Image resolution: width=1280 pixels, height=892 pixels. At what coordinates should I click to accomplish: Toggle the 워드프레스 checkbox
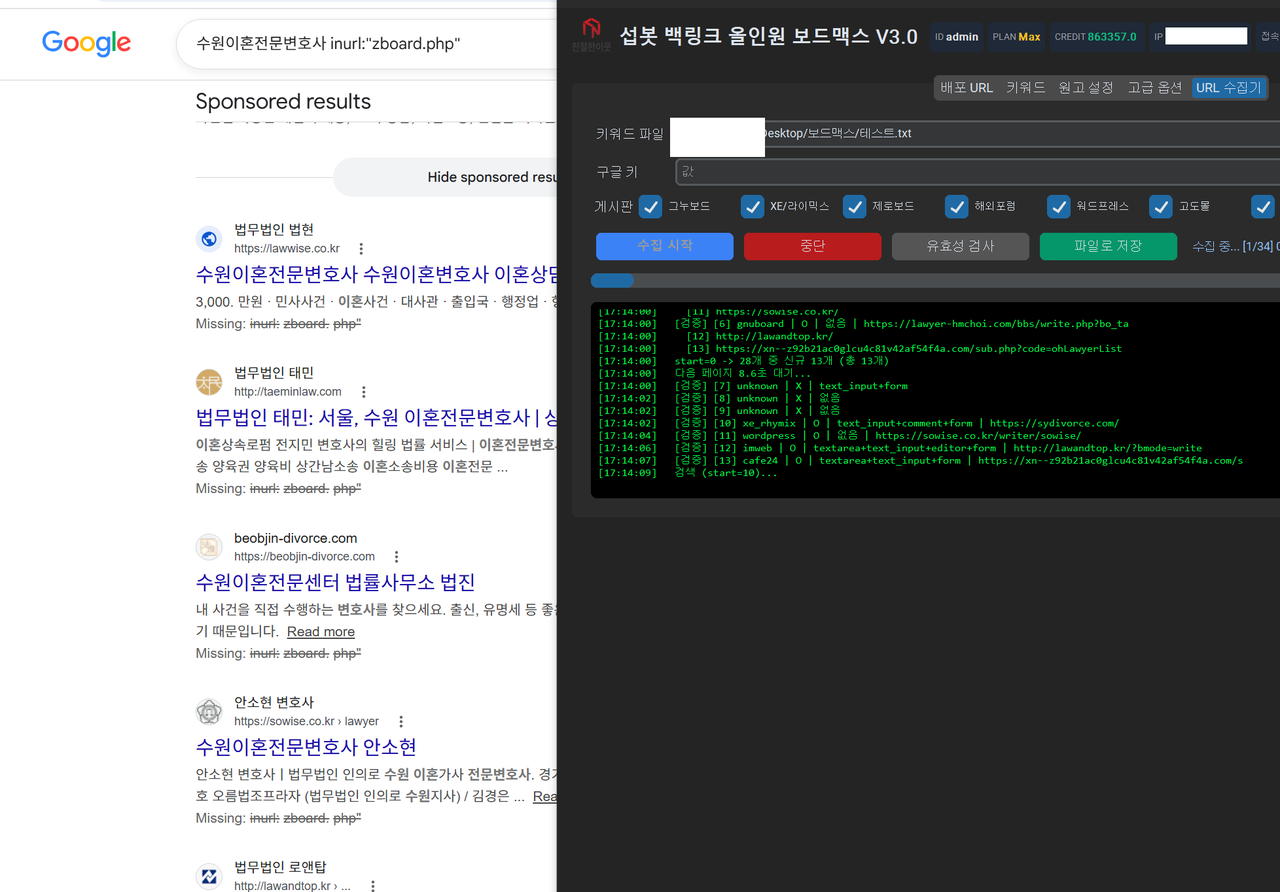pyautogui.click(x=1058, y=206)
